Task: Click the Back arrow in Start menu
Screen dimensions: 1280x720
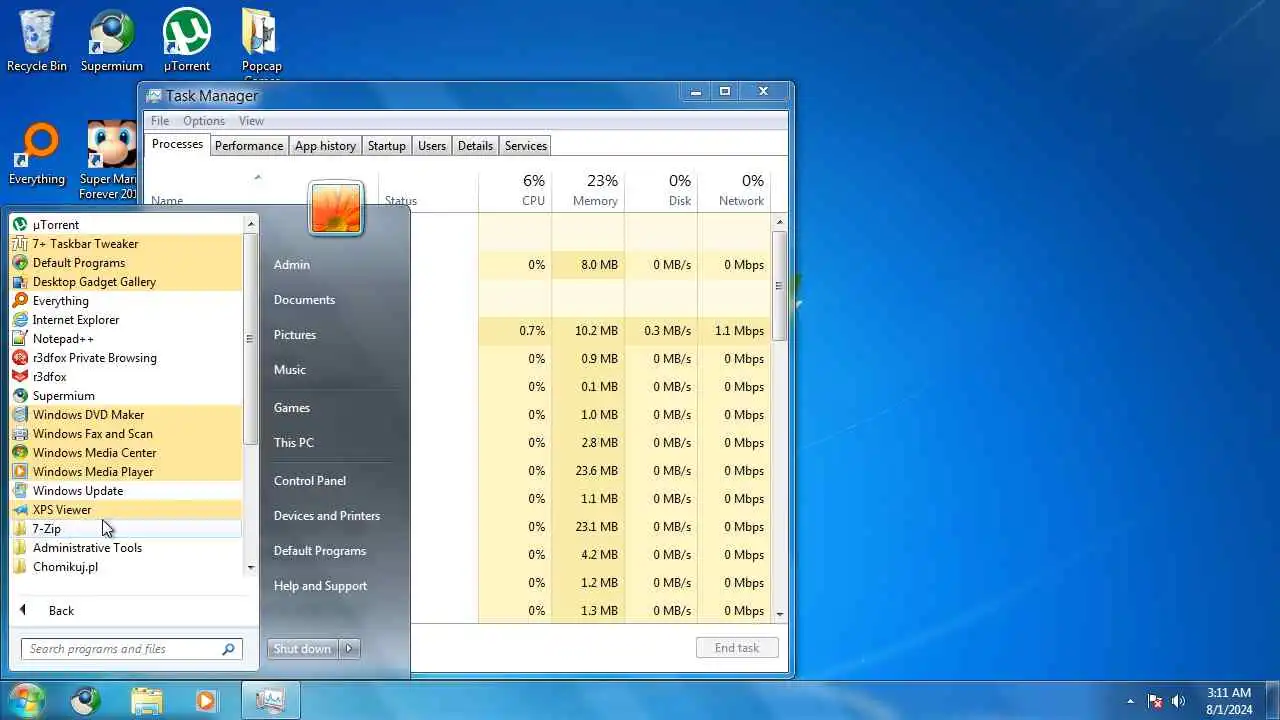Action: (x=23, y=610)
